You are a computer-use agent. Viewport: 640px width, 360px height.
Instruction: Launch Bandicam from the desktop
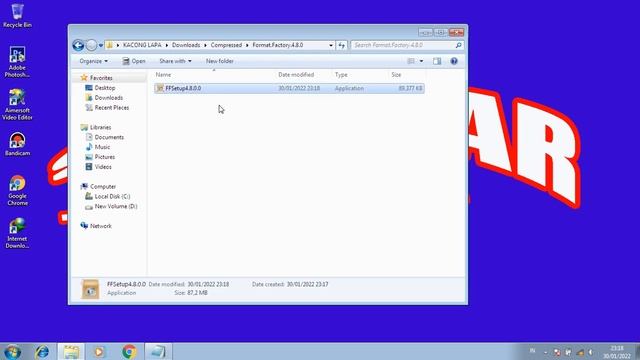(x=17, y=144)
